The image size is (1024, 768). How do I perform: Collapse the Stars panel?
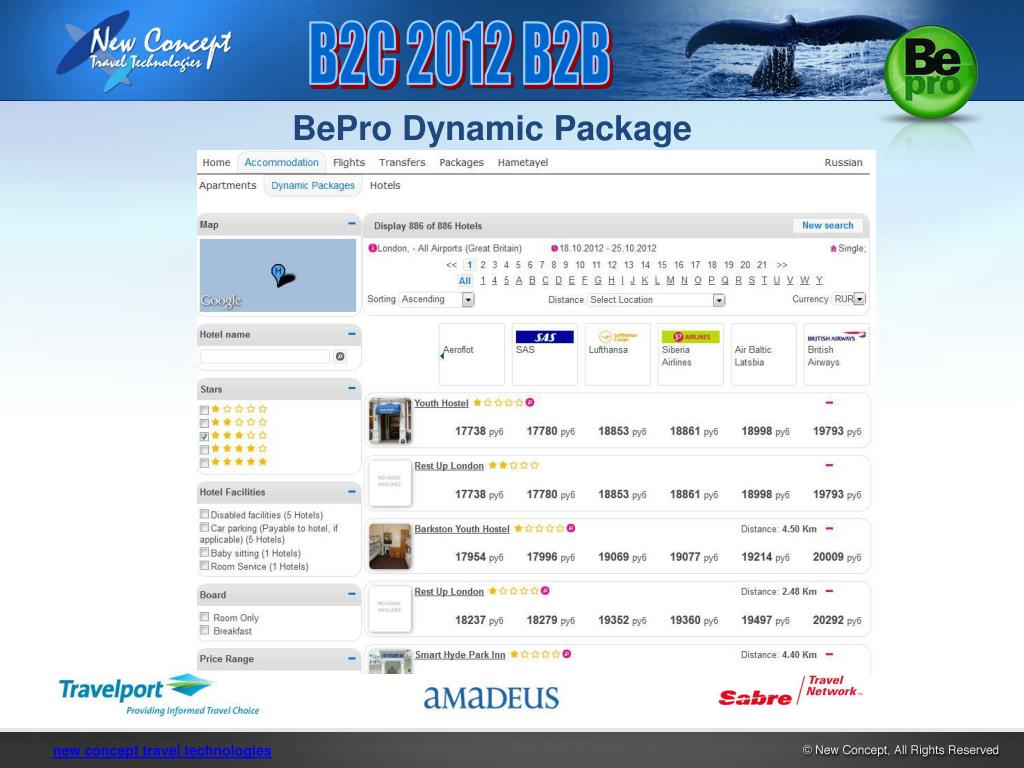(x=352, y=388)
